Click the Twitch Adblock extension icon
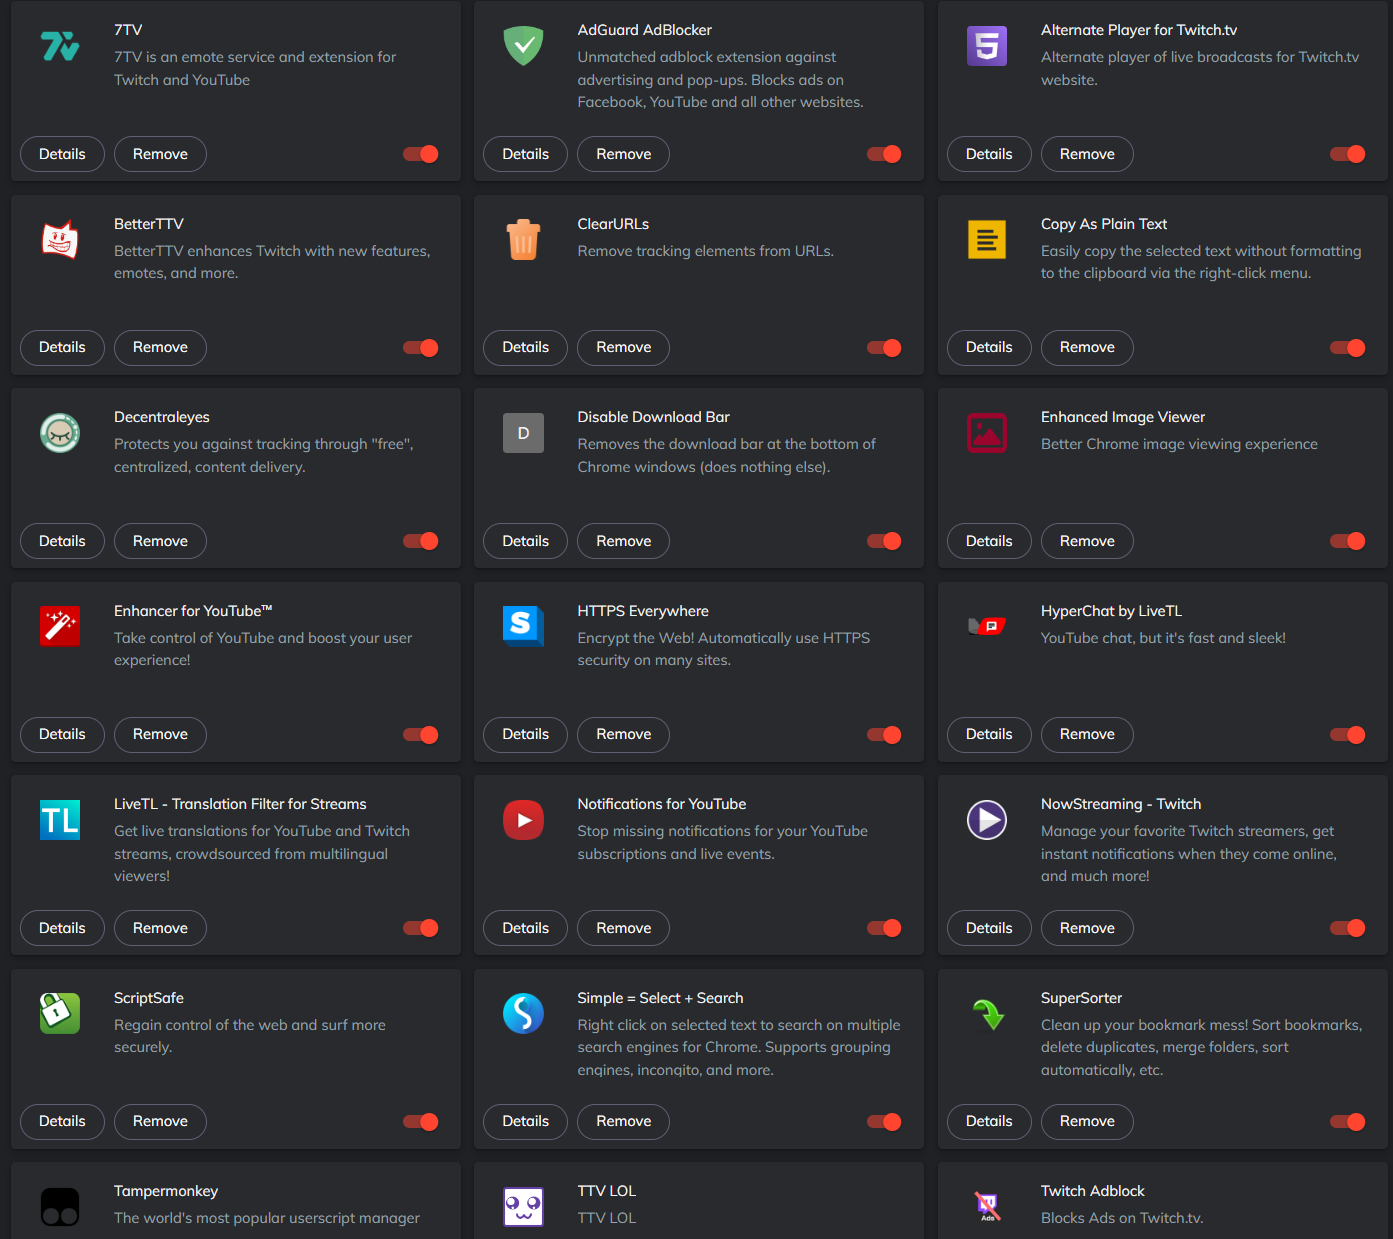Screen dimensions: 1393x1239 pyautogui.click(x=987, y=1207)
